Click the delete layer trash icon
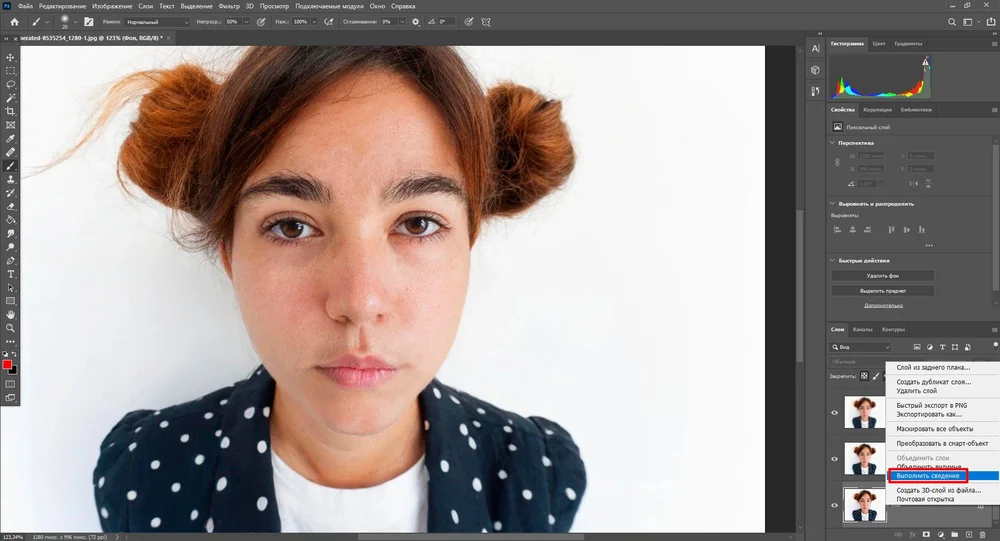 982,535
